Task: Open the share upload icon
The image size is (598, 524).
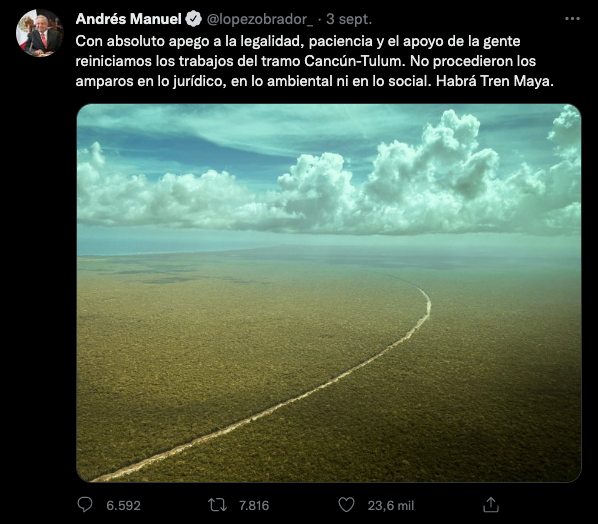Action: [x=491, y=505]
